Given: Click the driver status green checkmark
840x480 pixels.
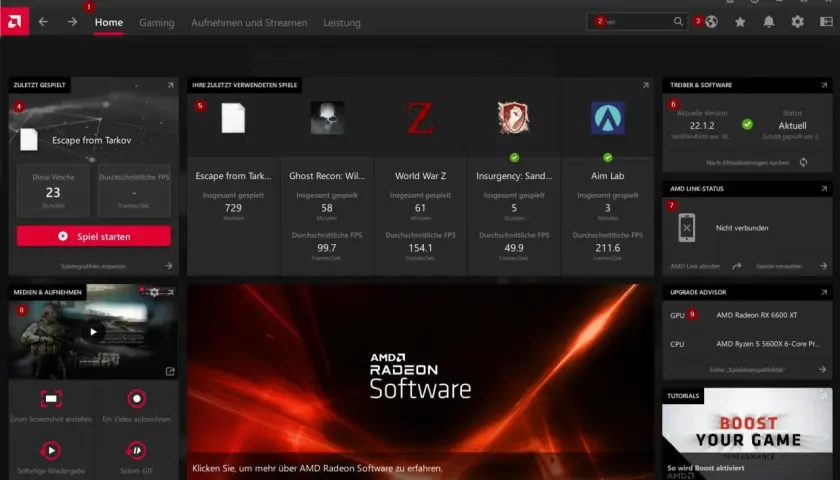Looking at the screenshot, I should (747, 124).
